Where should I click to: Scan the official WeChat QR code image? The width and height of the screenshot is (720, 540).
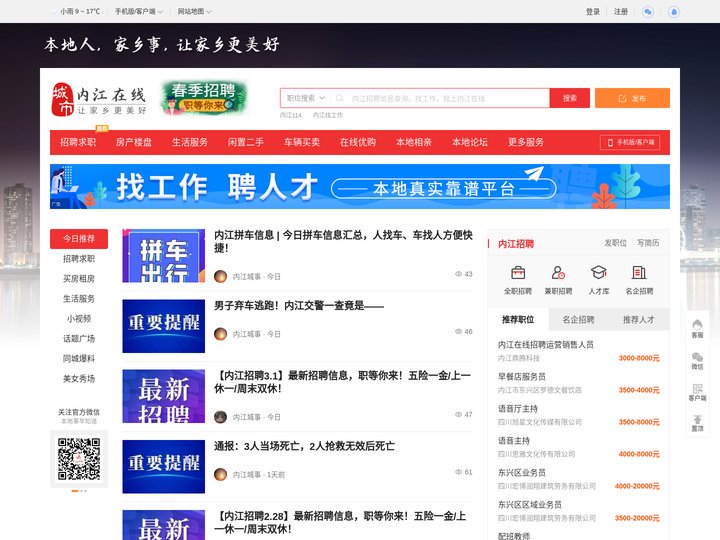click(79, 459)
